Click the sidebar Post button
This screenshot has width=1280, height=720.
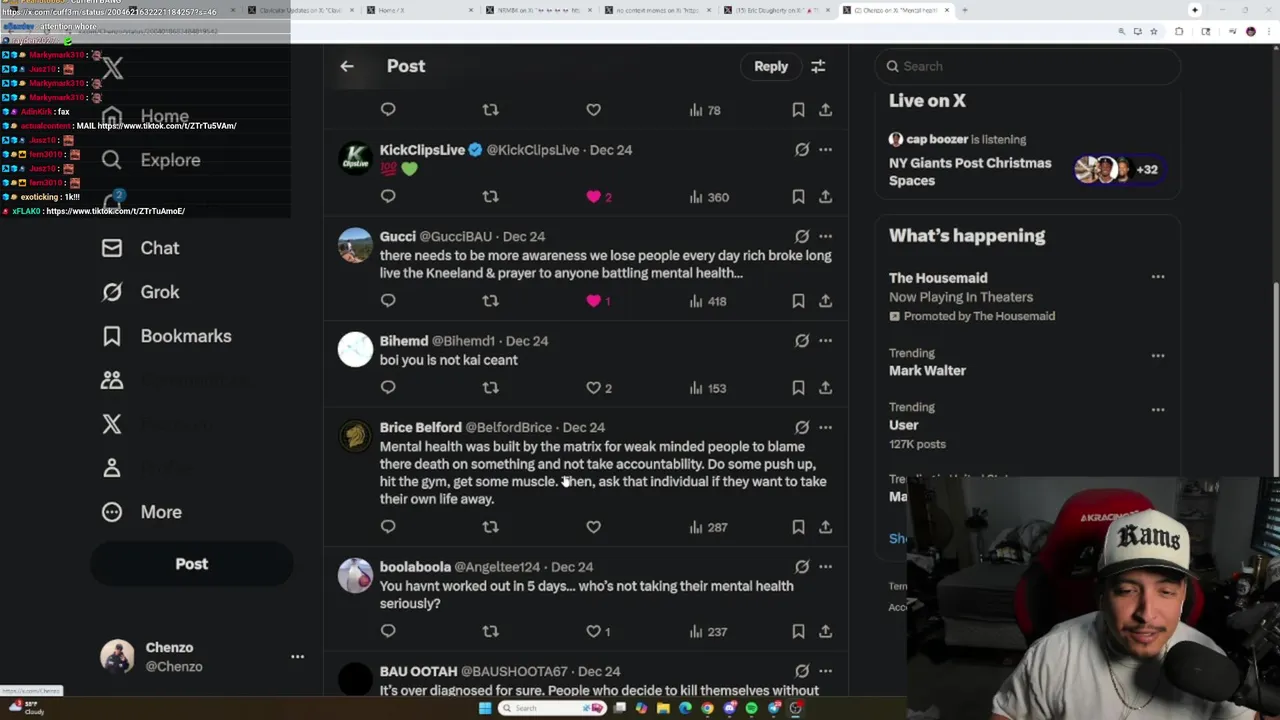[x=192, y=564]
